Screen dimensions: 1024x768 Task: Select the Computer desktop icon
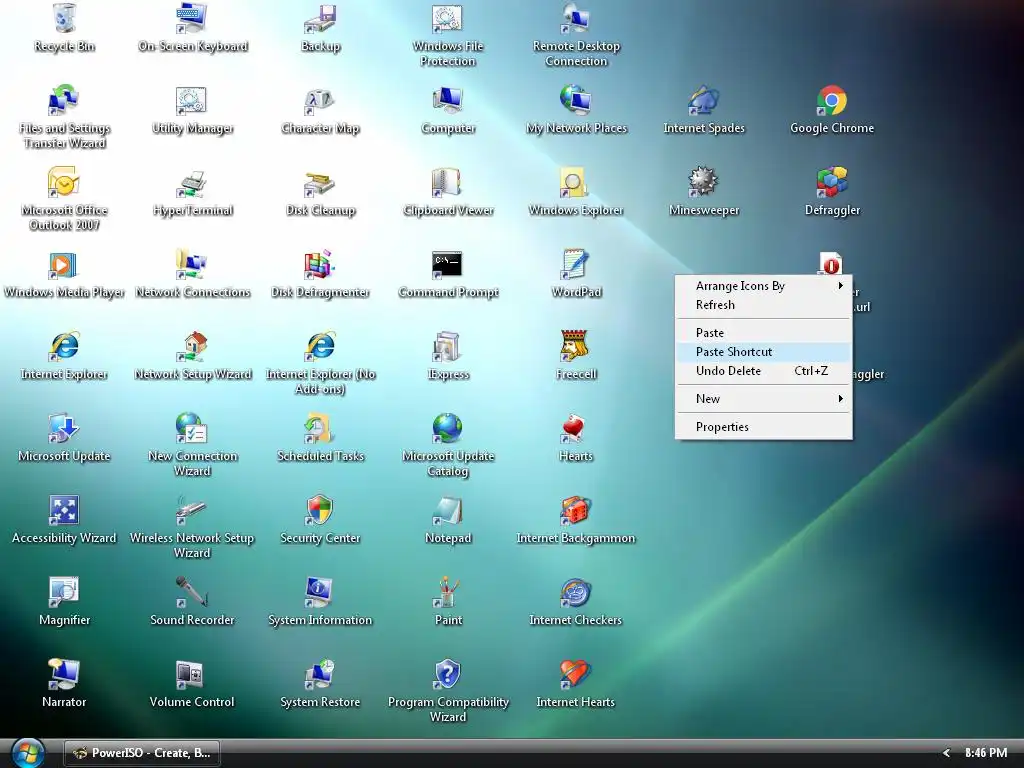point(448,100)
